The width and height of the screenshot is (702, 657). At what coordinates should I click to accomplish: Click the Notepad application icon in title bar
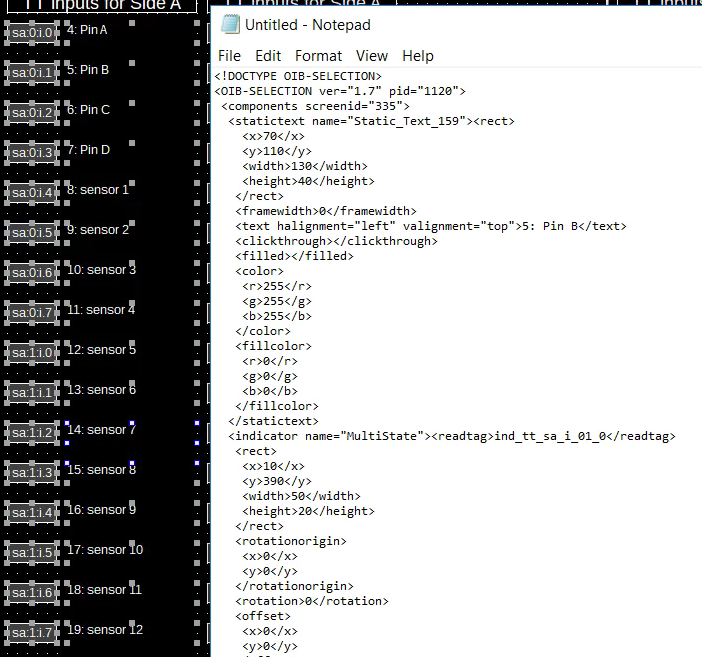pos(230,24)
